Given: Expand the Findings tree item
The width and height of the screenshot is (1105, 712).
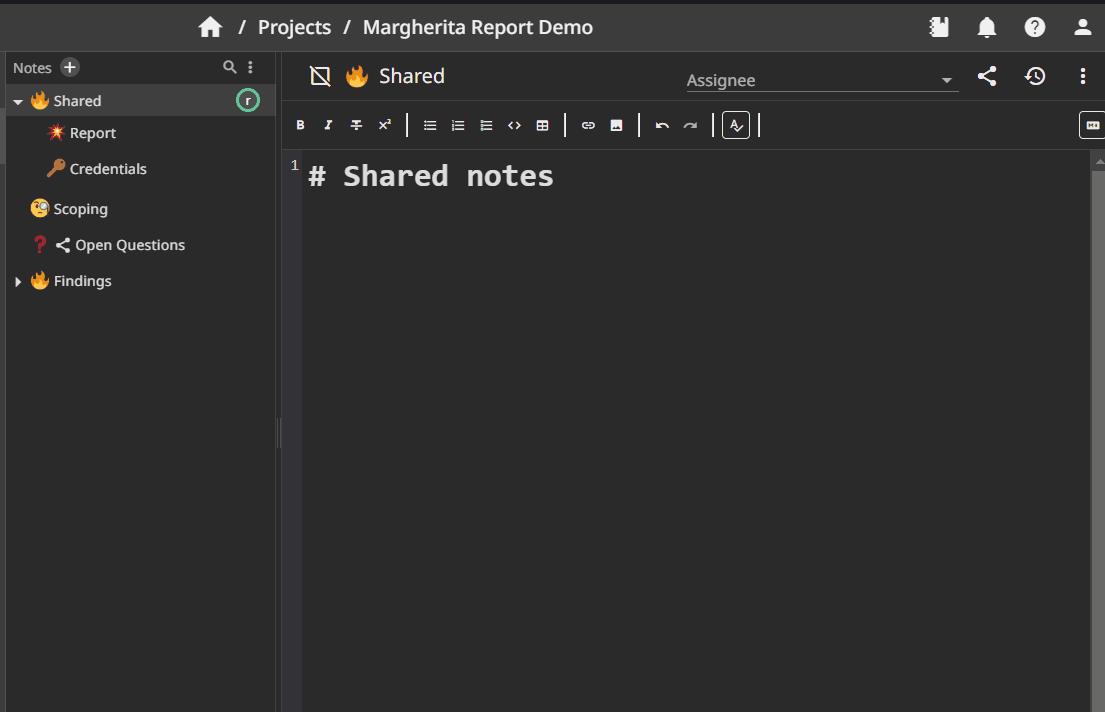Looking at the screenshot, I should coord(18,281).
